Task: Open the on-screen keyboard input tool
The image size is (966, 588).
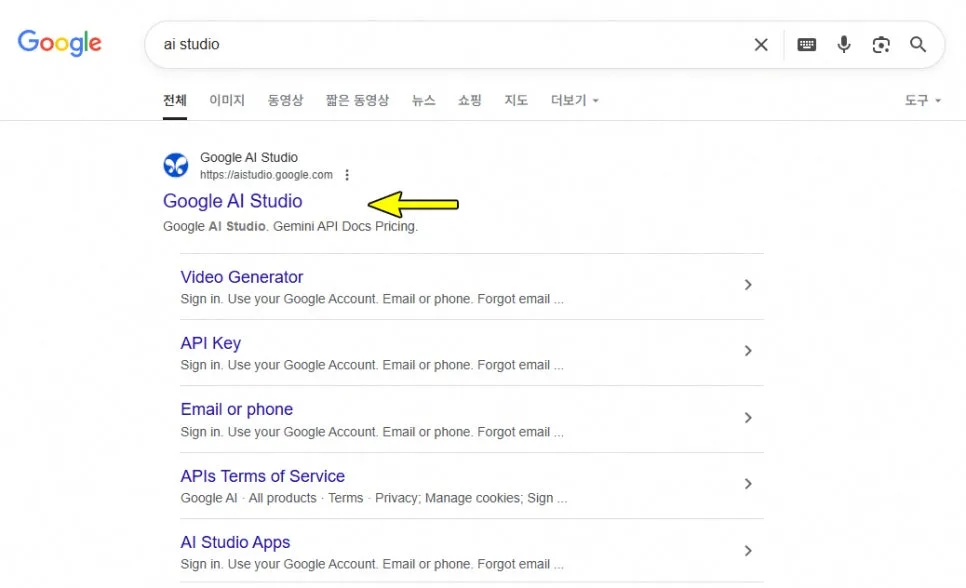Action: (x=806, y=44)
